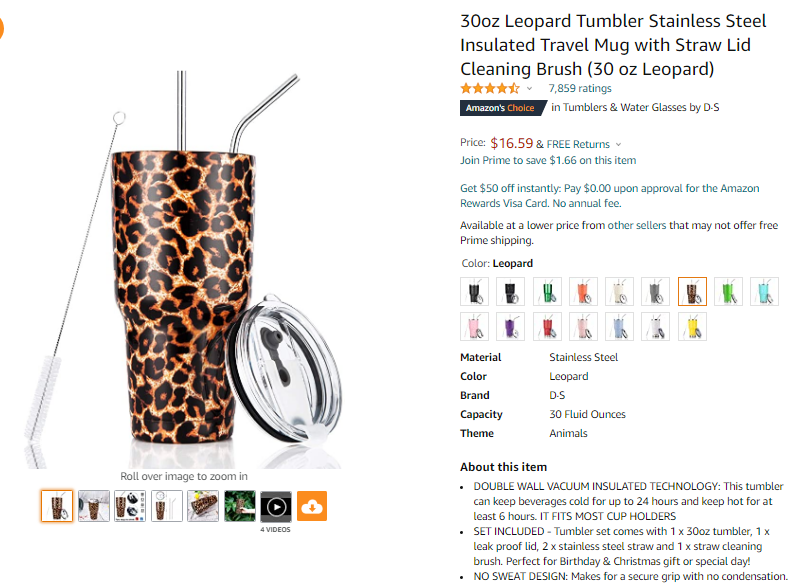Open thumbnail showing tumbler lying on side
Image resolution: width=796 pixels, height=585 pixels.
203,507
